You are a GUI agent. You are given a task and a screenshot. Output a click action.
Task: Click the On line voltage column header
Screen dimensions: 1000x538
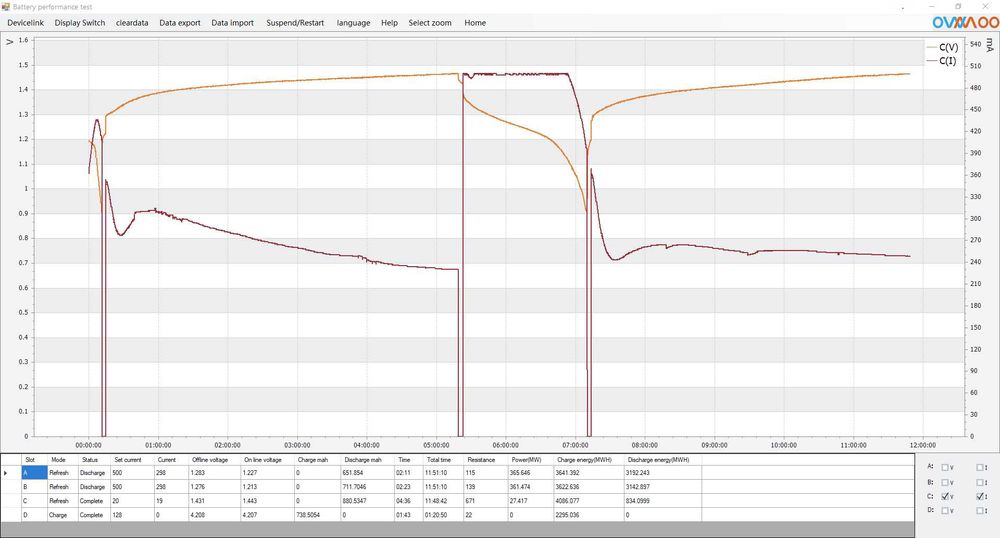pyautogui.click(x=268, y=460)
